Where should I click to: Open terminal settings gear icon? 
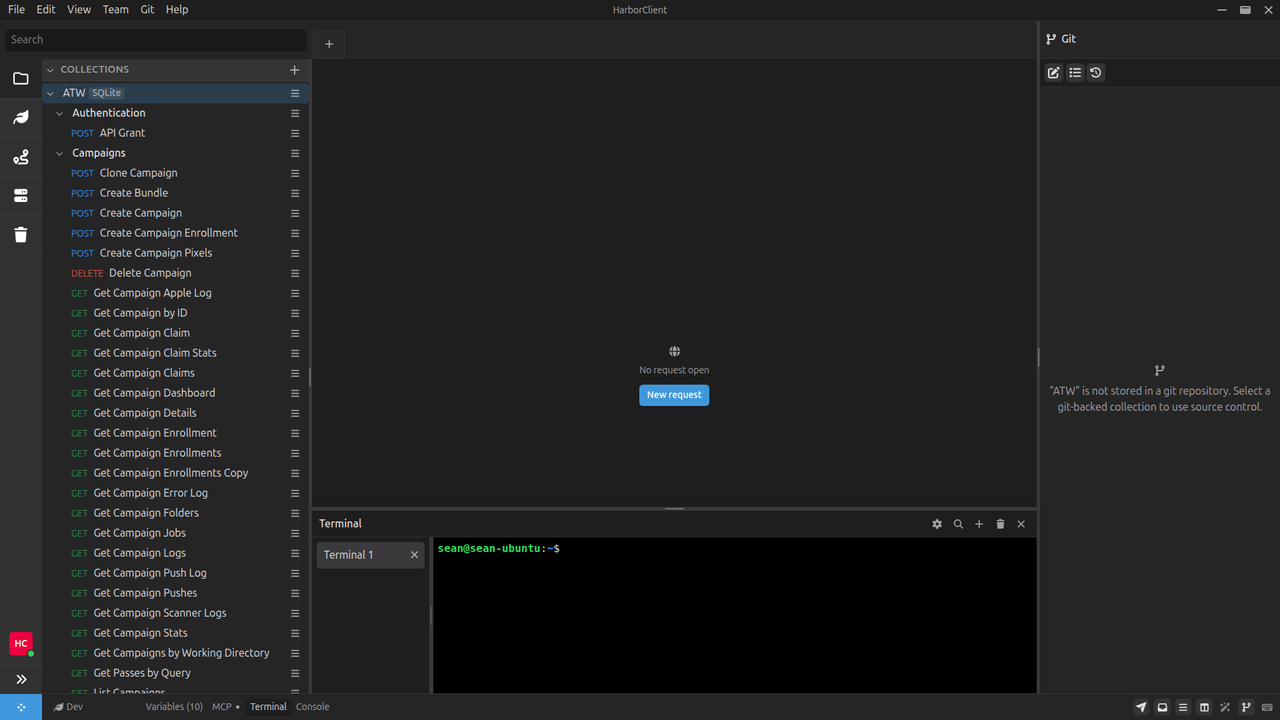(x=937, y=524)
